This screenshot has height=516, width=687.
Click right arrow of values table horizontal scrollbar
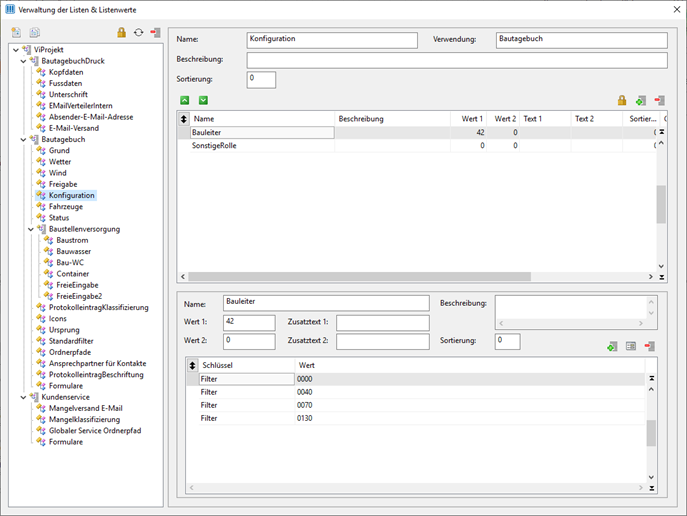(x=651, y=277)
